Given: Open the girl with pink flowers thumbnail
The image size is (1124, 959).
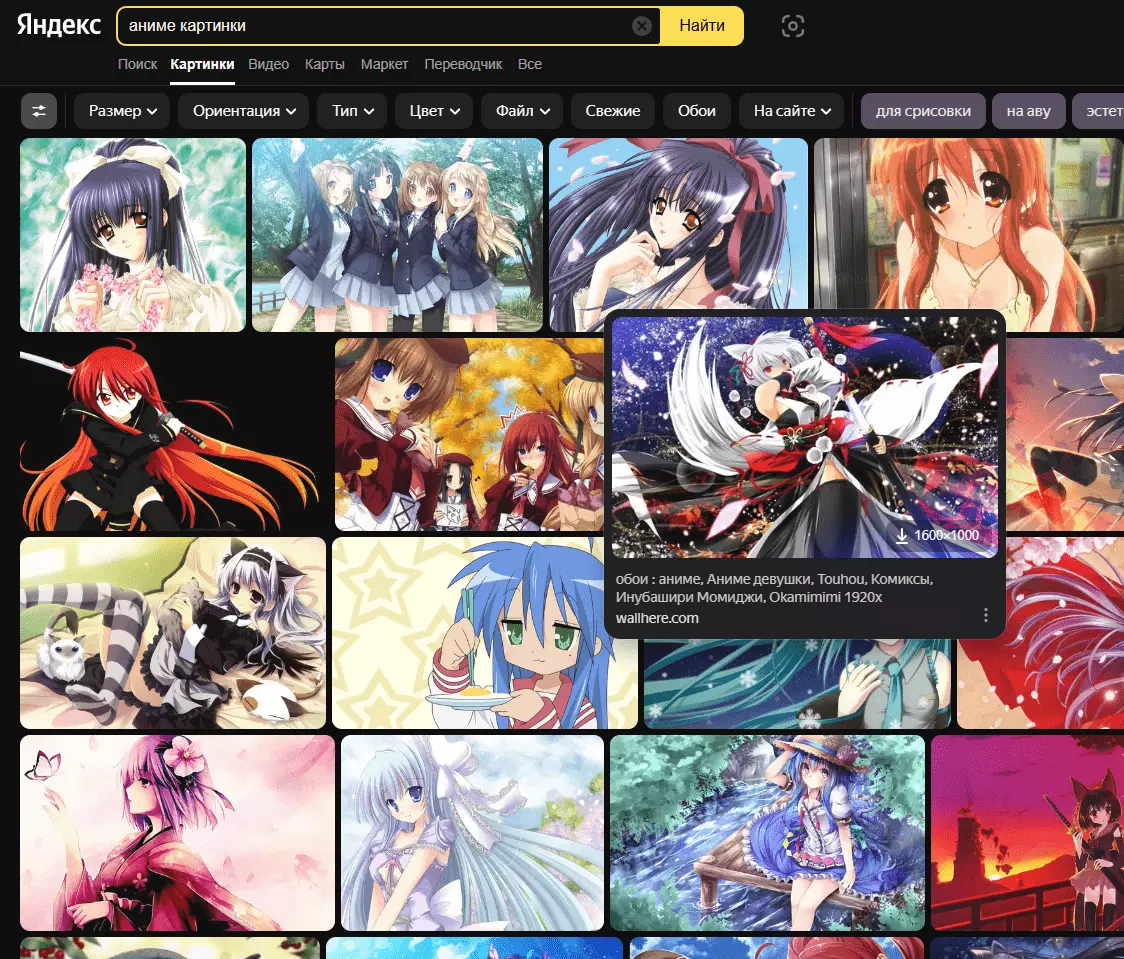Looking at the screenshot, I should tap(133, 235).
